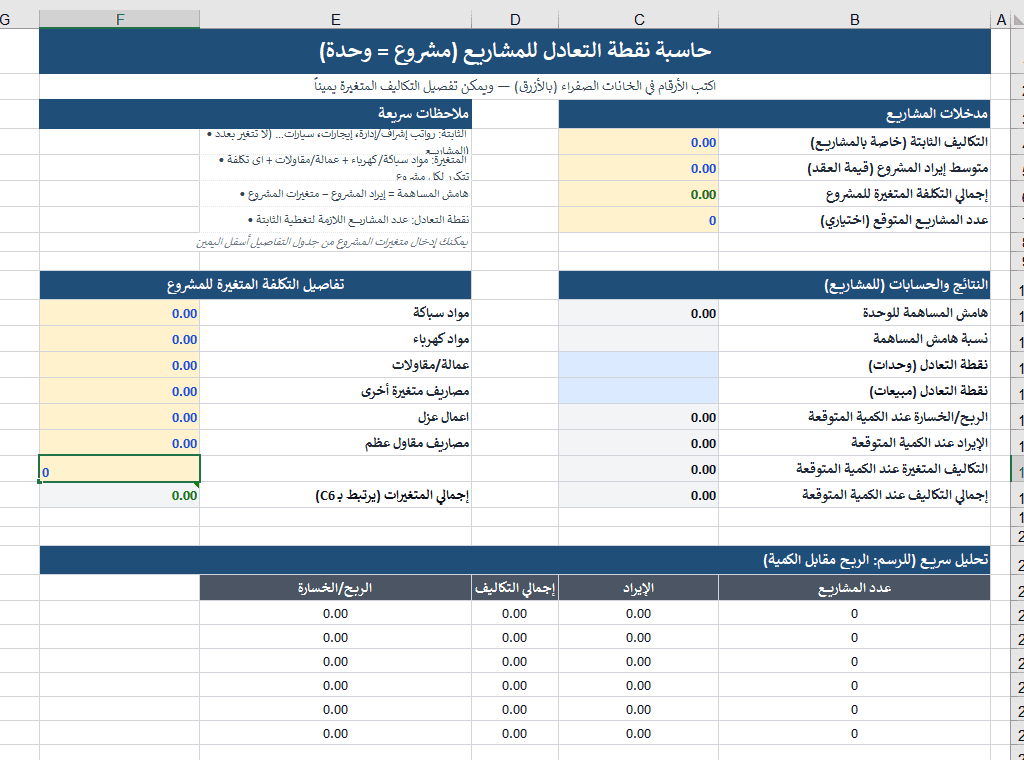Click the 'إجمالي التكاليف' table column header
The height and width of the screenshot is (760, 1024).
[515, 588]
